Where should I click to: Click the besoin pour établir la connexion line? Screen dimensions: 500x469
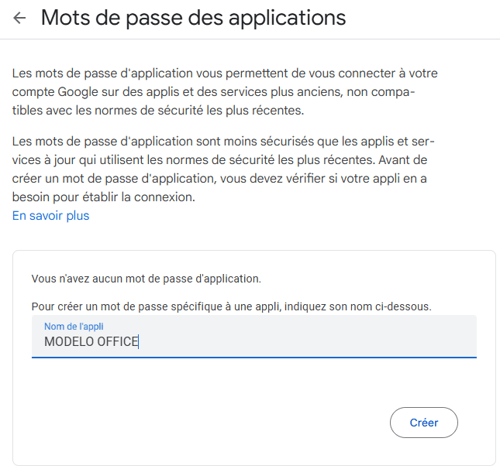coord(104,197)
